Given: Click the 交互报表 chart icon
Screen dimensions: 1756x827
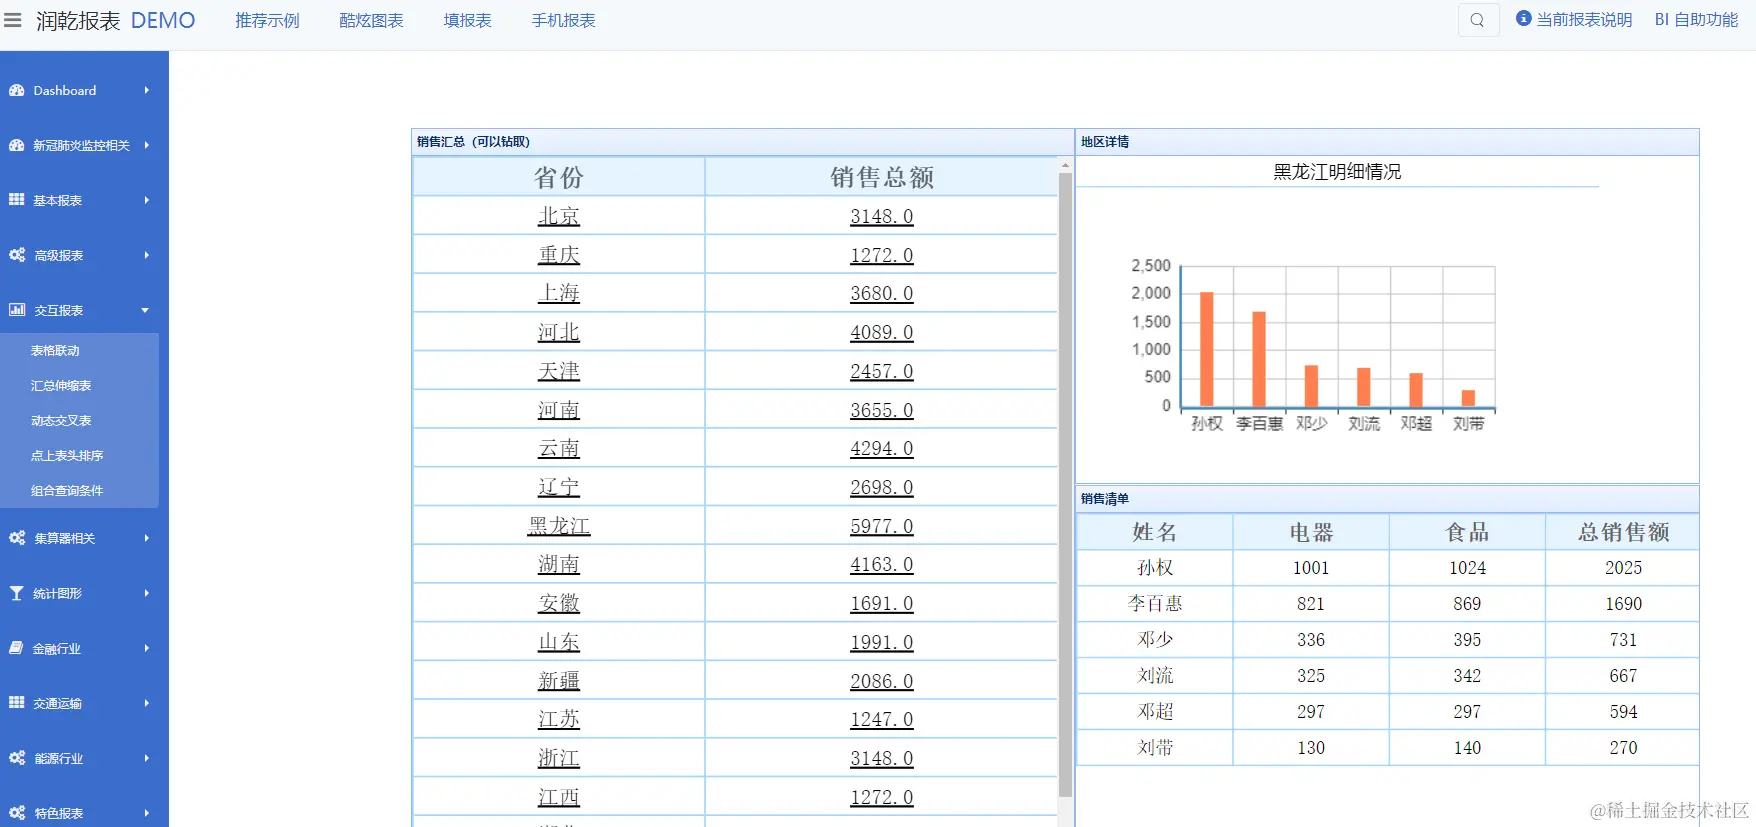Looking at the screenshot, I should 17,310.
